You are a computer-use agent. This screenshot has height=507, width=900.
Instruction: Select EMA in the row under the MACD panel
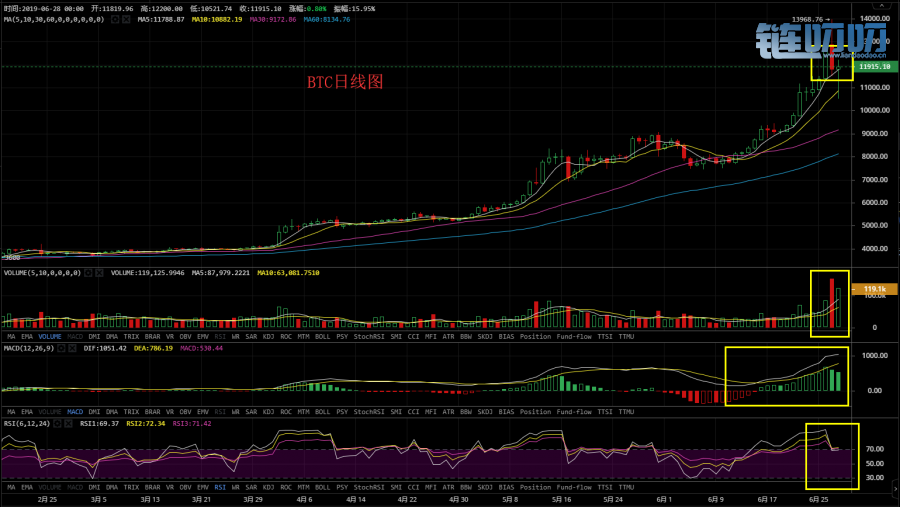click(29, 412)
